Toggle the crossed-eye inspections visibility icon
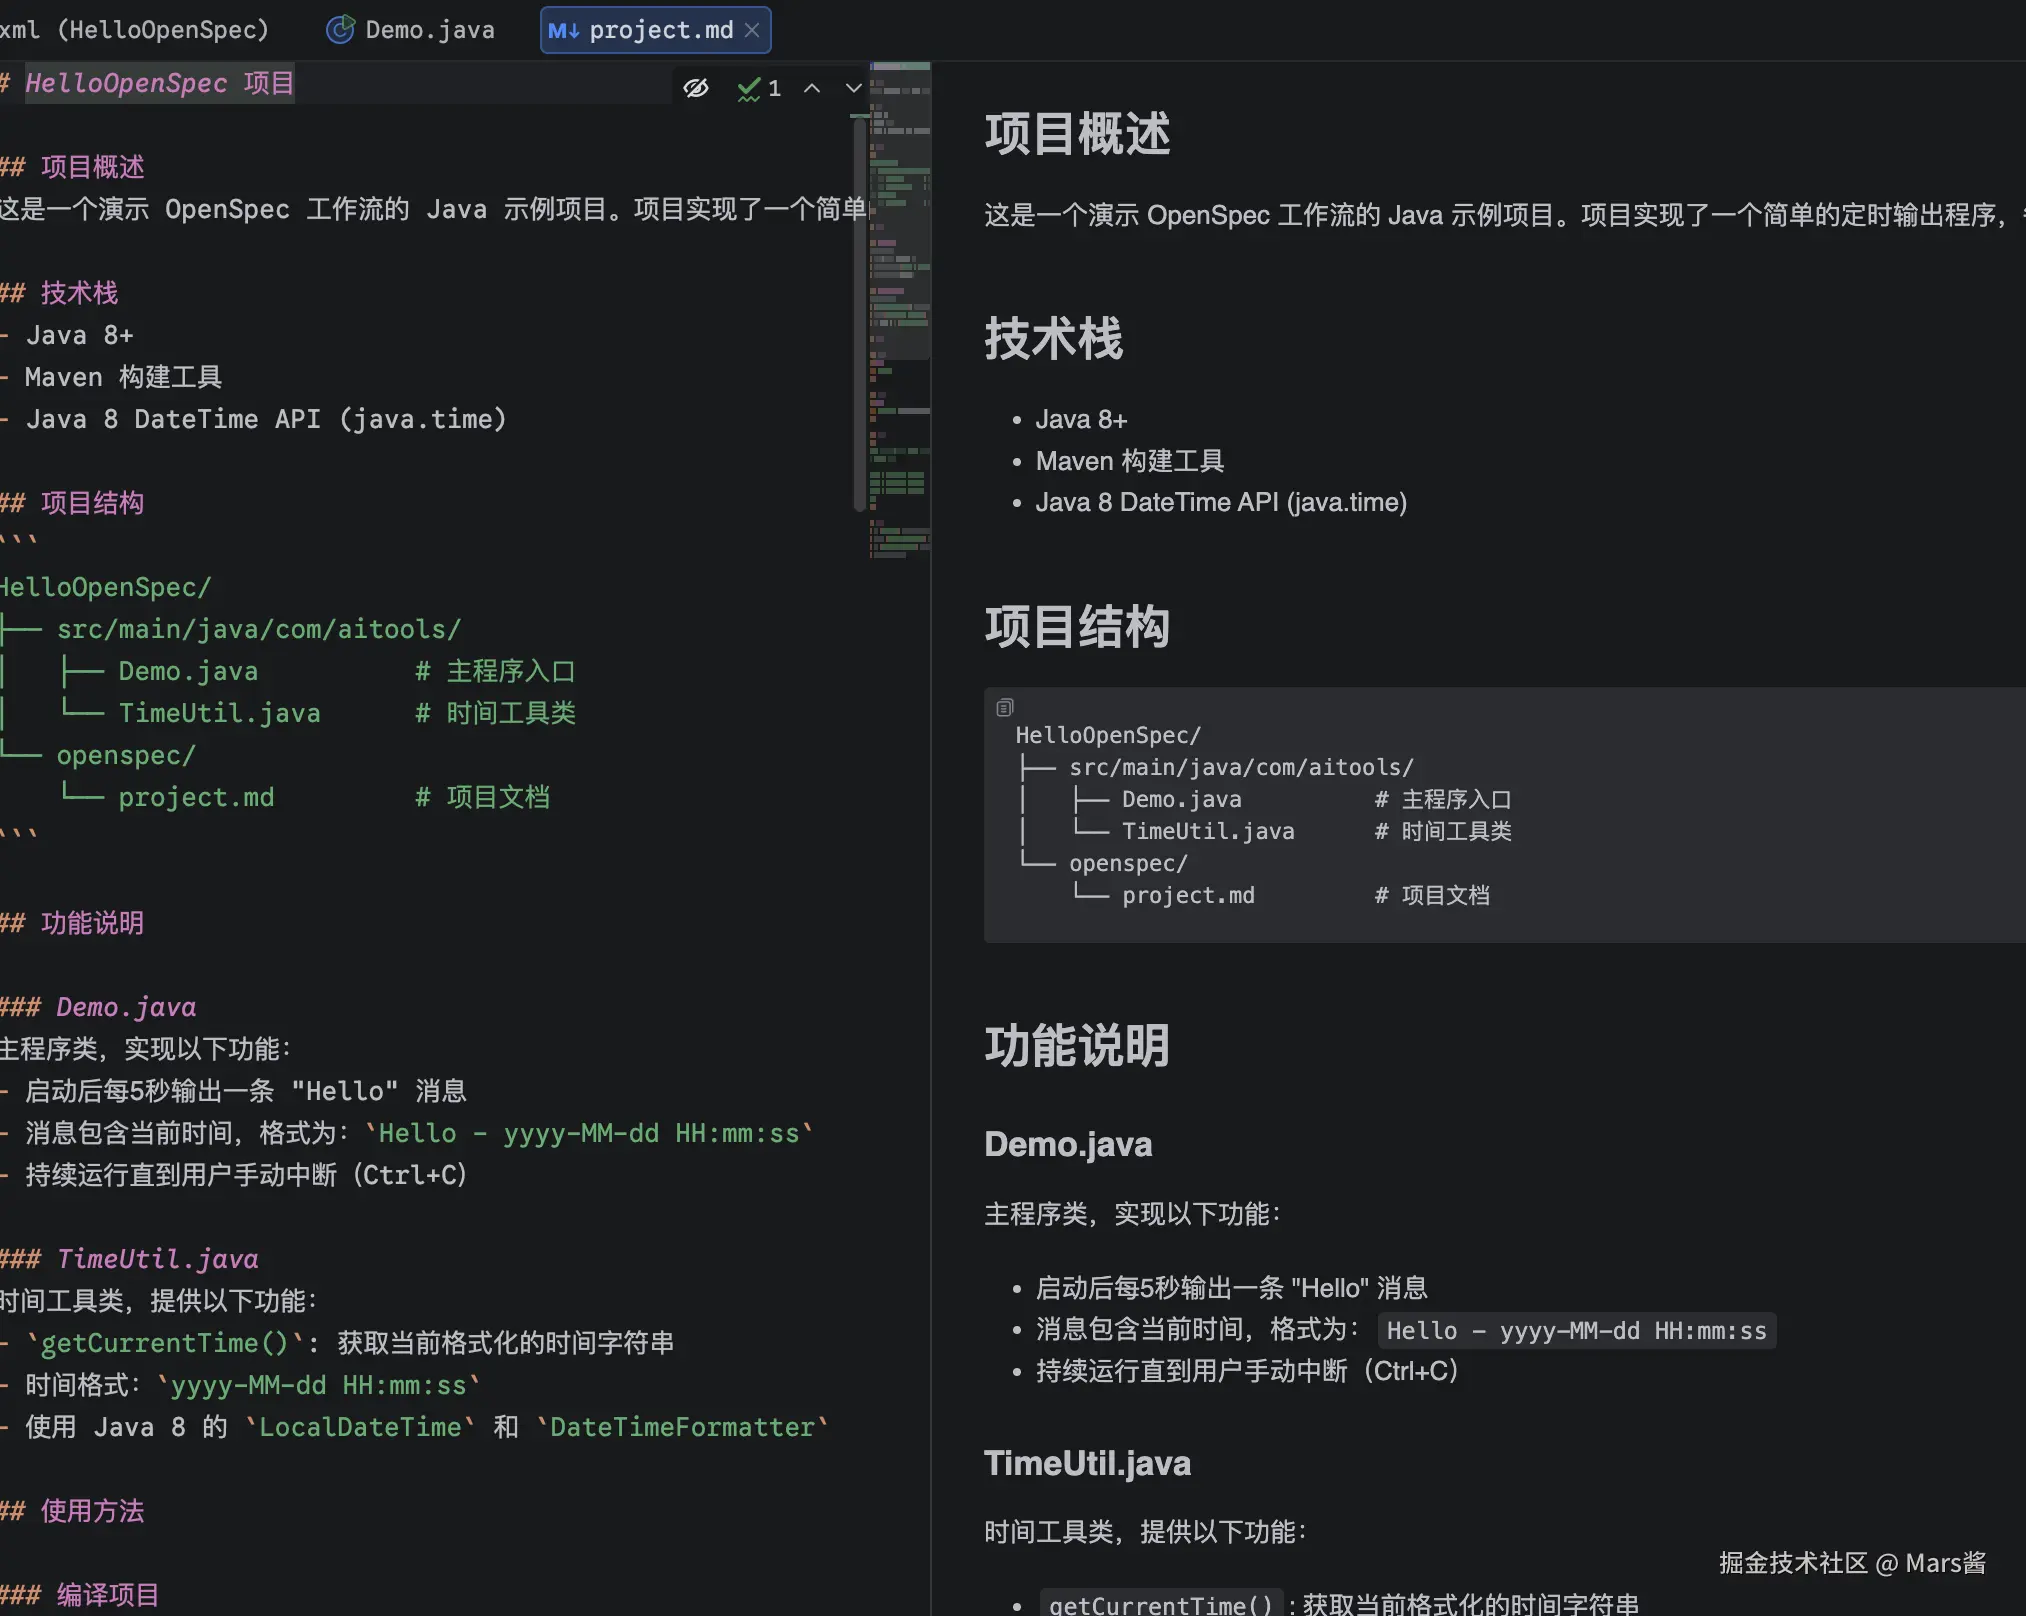The height and width of the screenshot is (1616, 2026). (x=696, y=88)
